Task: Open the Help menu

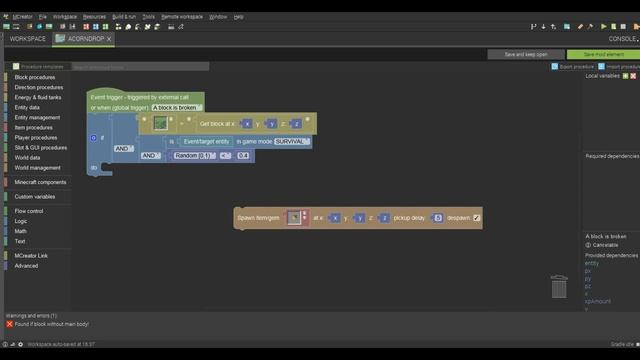Action: point(238,17)
